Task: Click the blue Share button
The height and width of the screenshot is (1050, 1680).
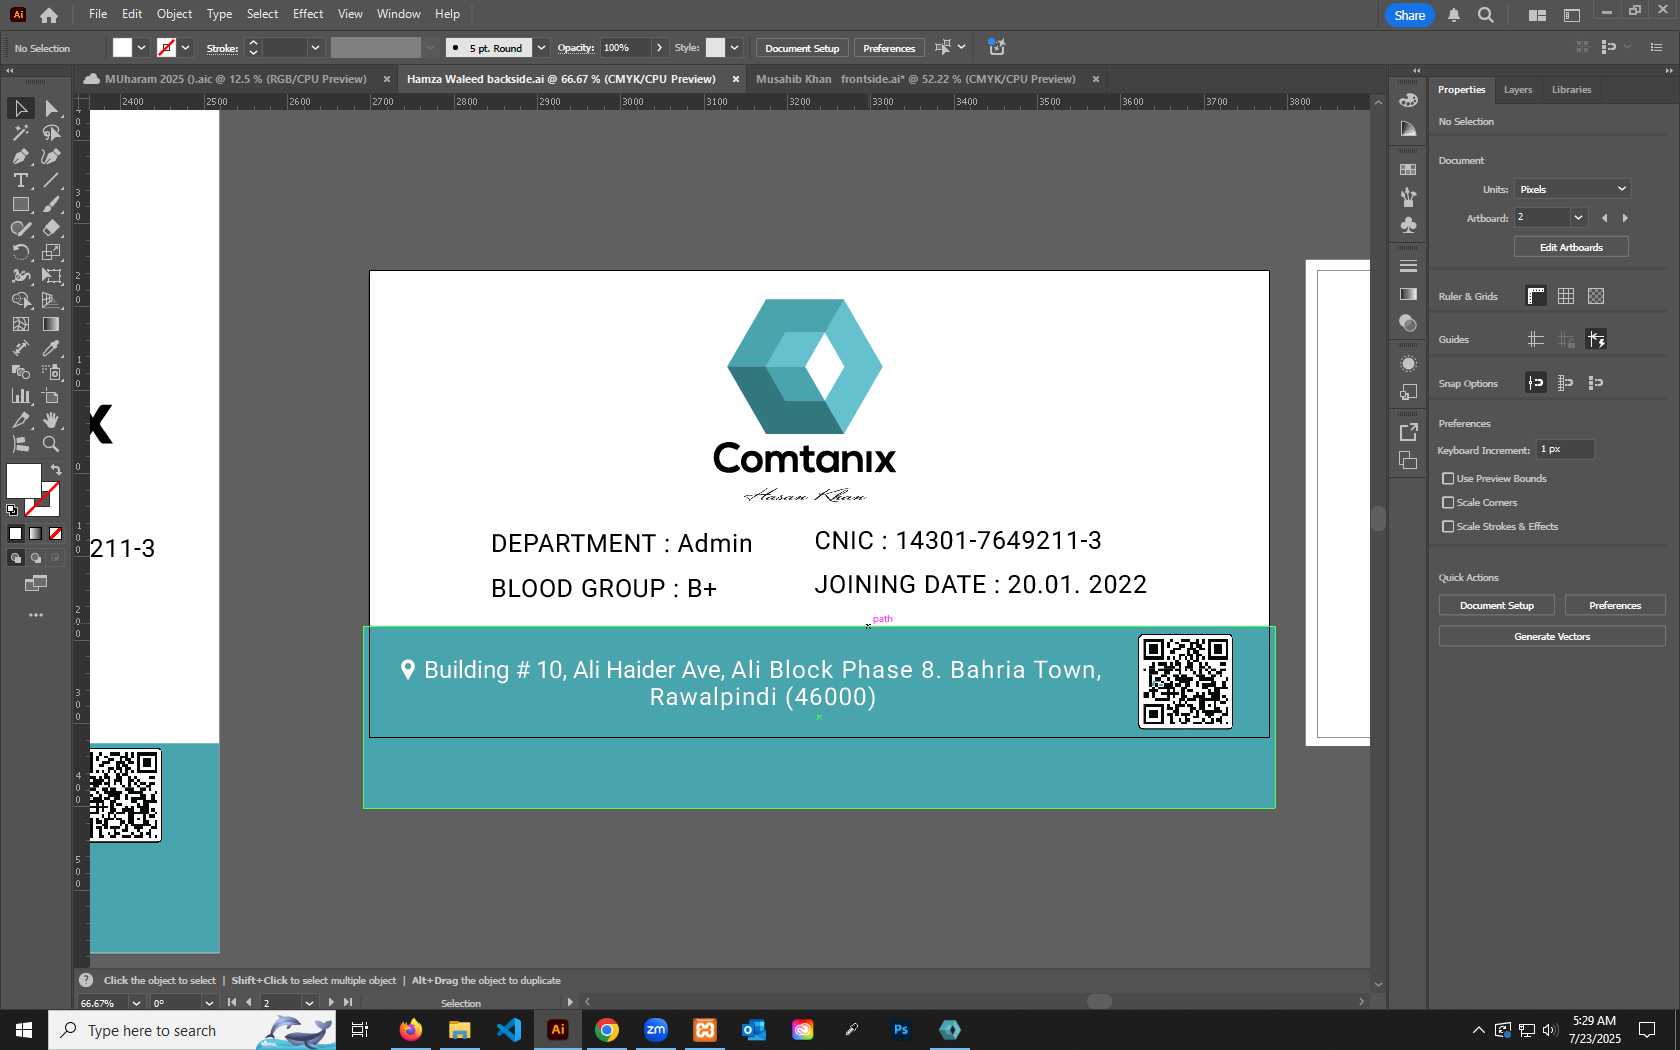Action: click(1409, 15)
